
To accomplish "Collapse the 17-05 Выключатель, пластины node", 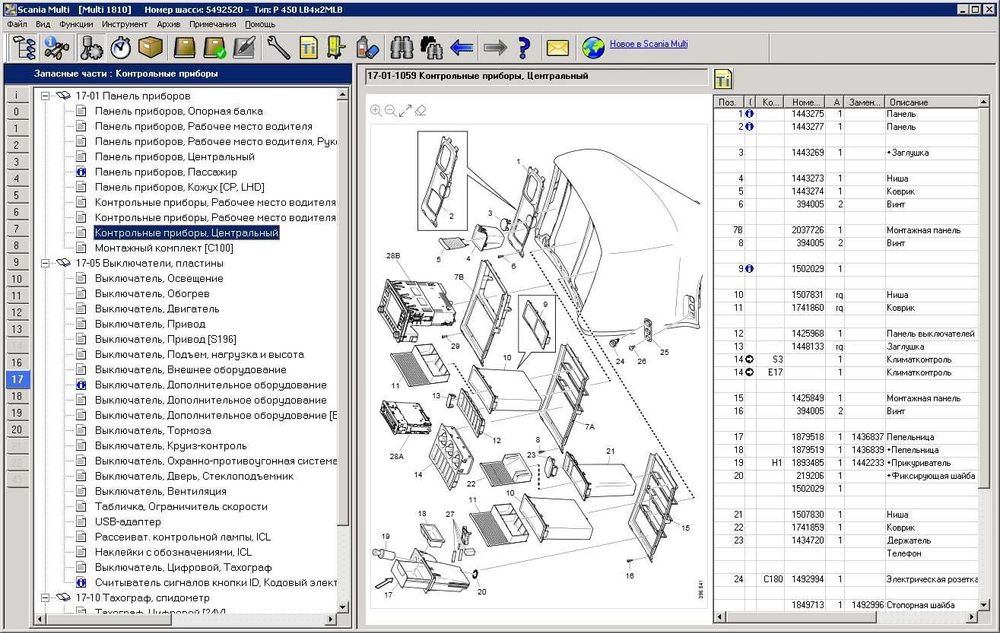I will pos(45,263).
